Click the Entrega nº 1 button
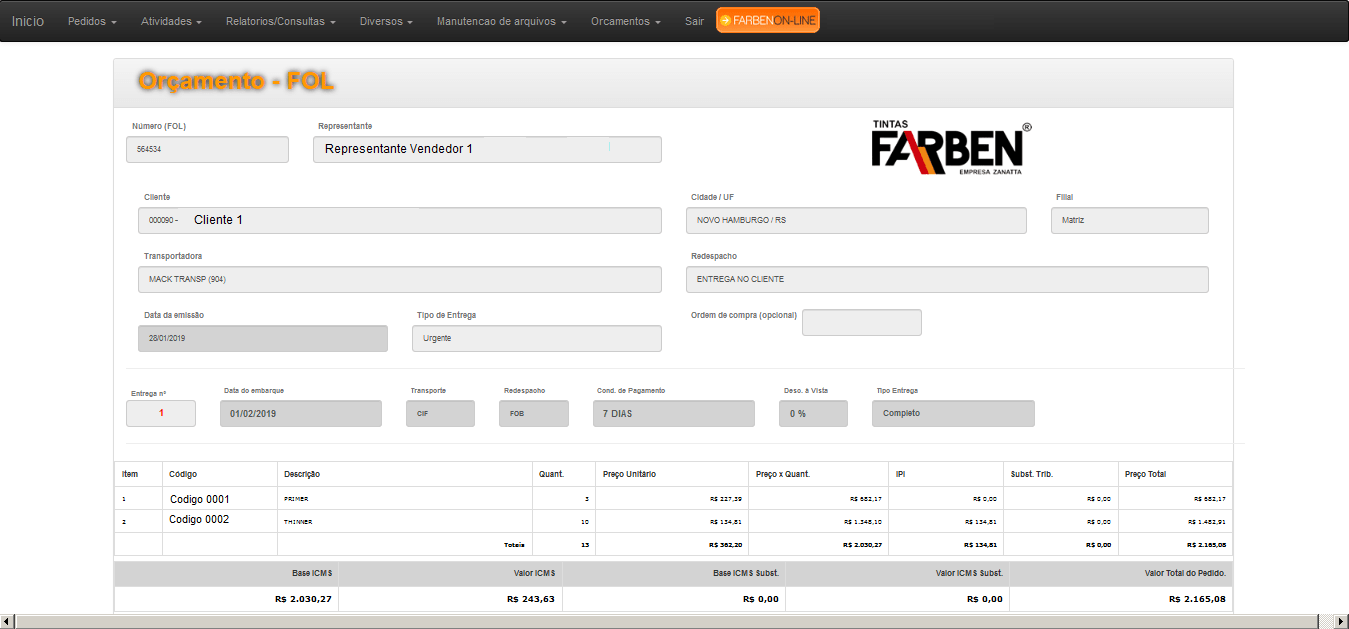1349x629 pixels. coord(161,413)
